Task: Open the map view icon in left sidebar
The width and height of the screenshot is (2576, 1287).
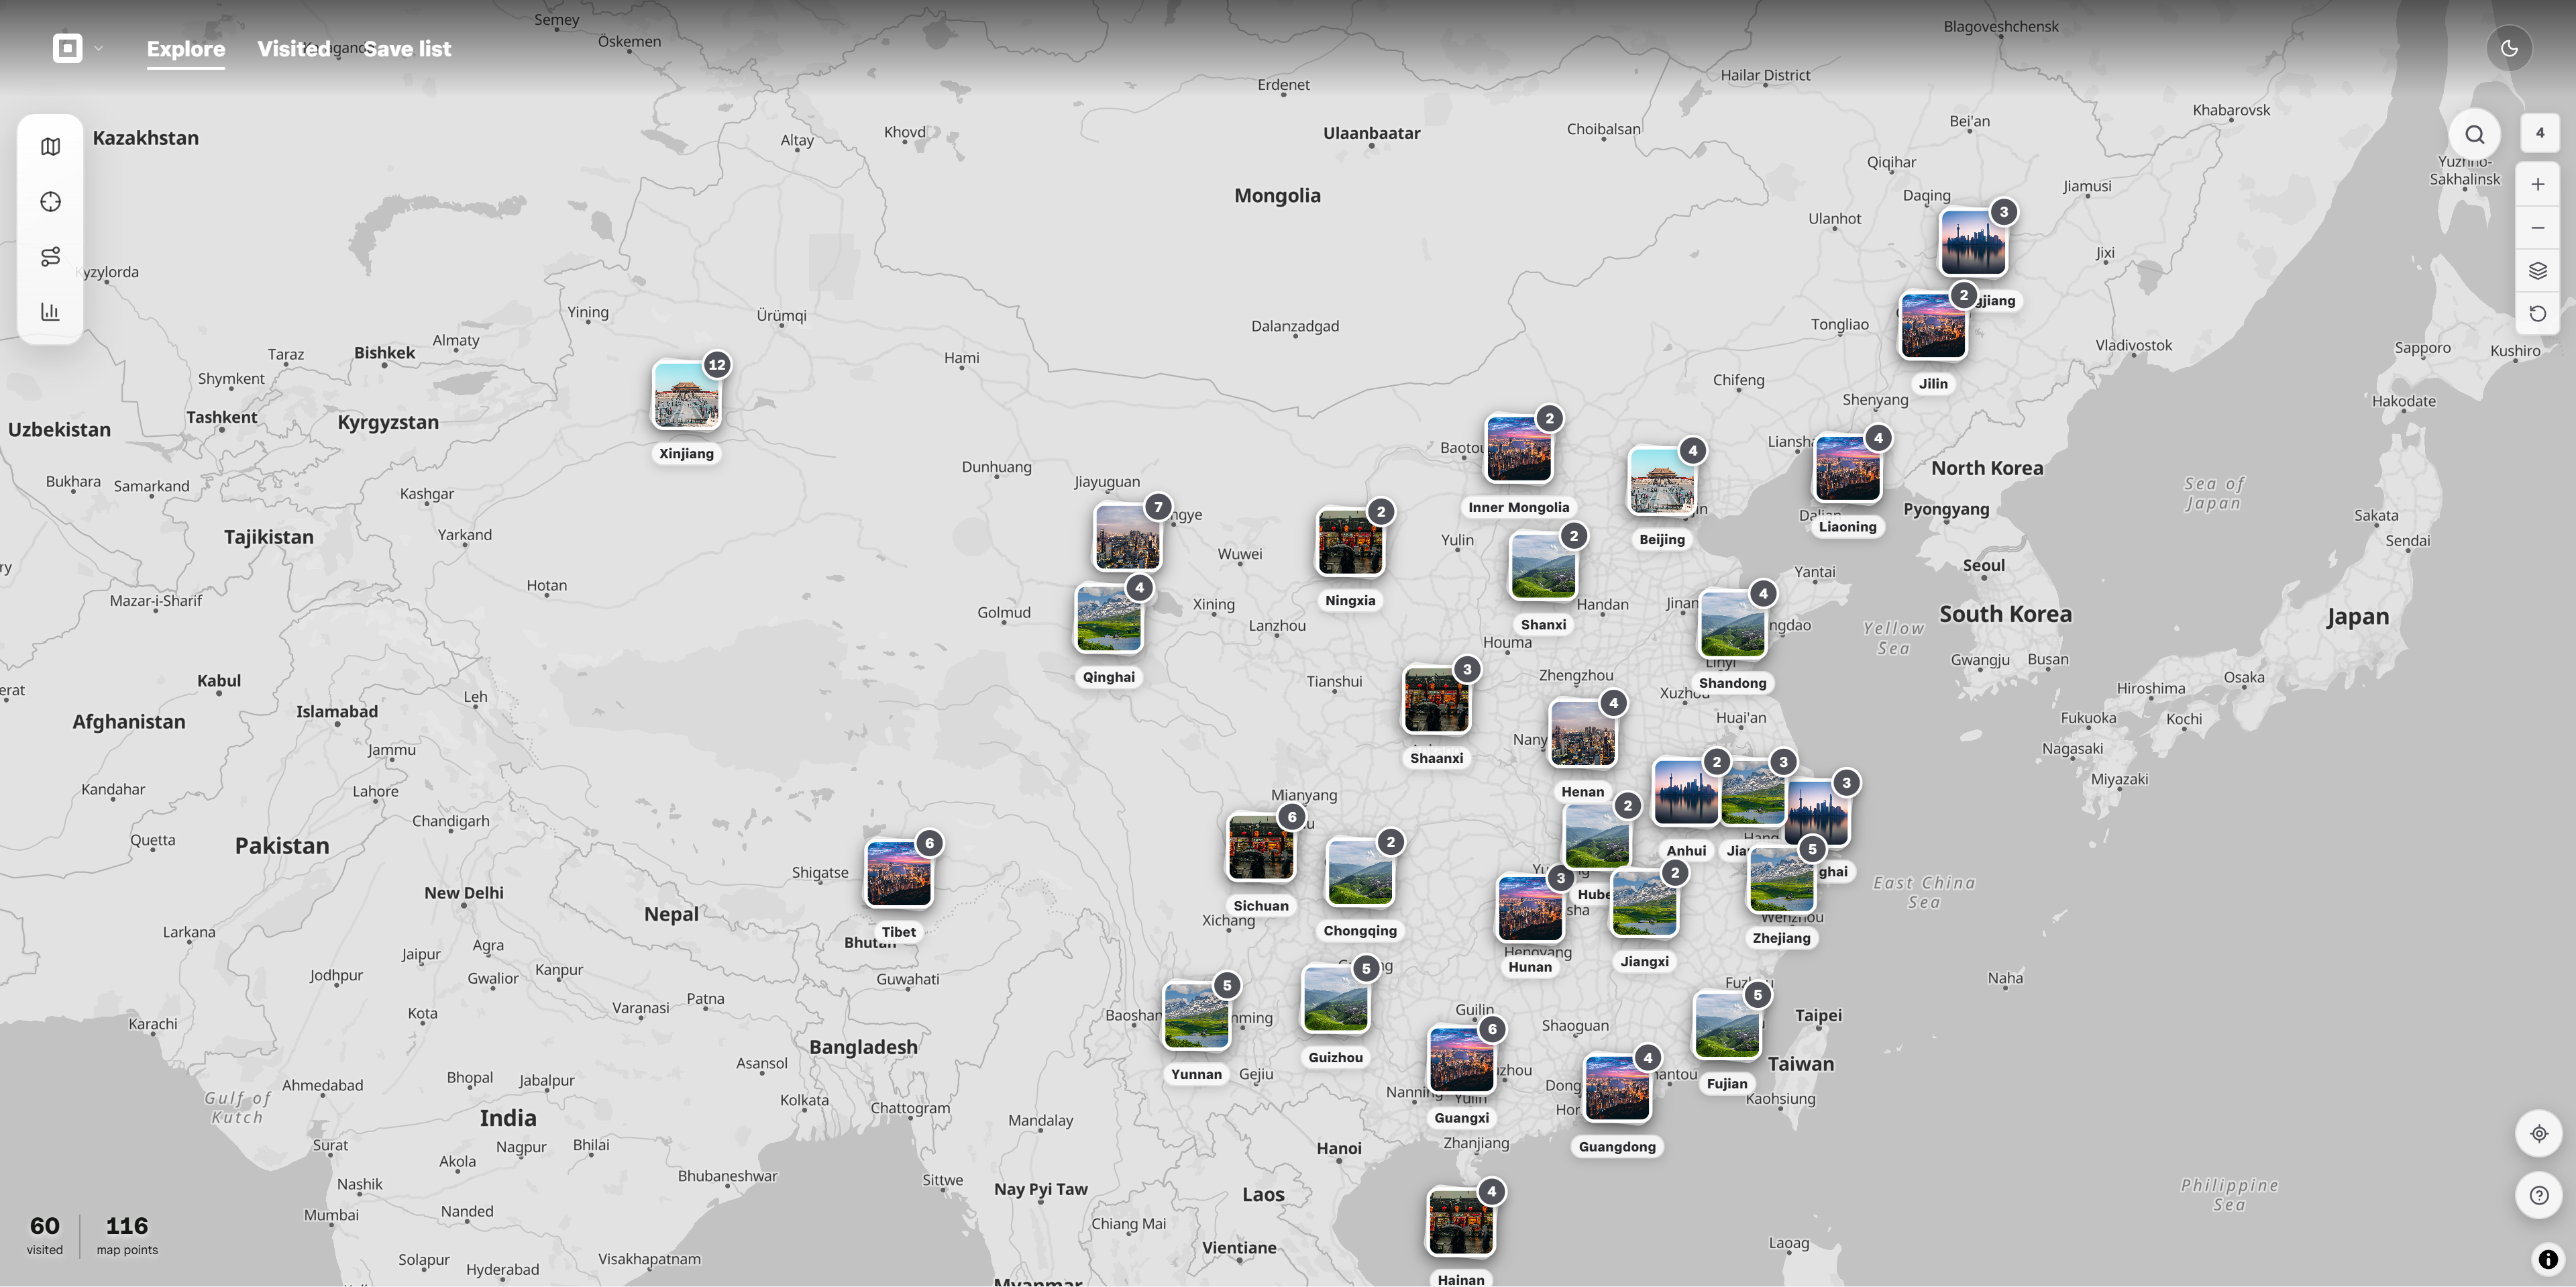Action: [50, 147]
